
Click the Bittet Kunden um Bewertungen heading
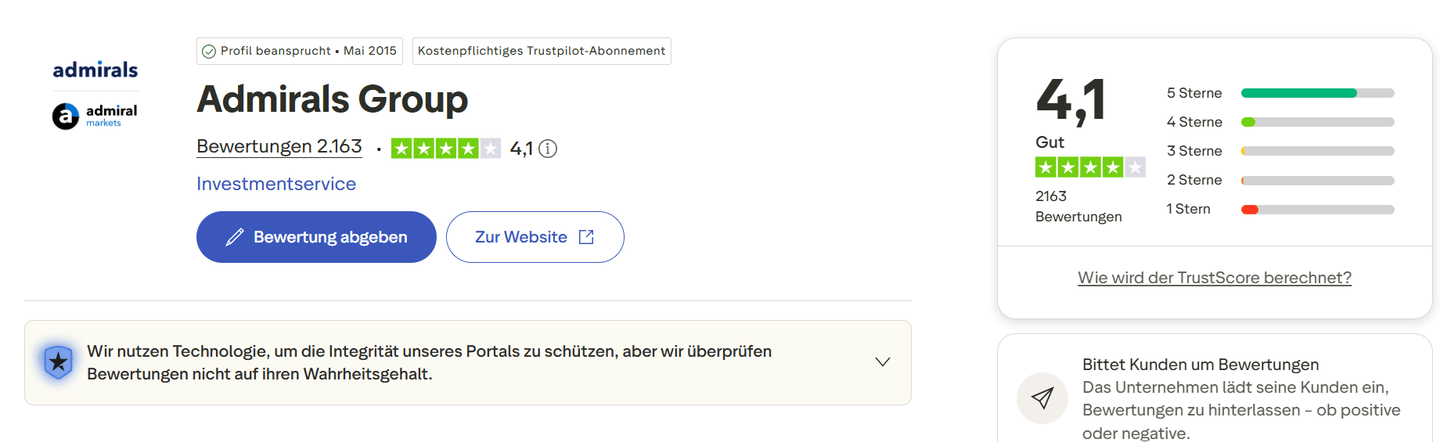pos(1200,364)
